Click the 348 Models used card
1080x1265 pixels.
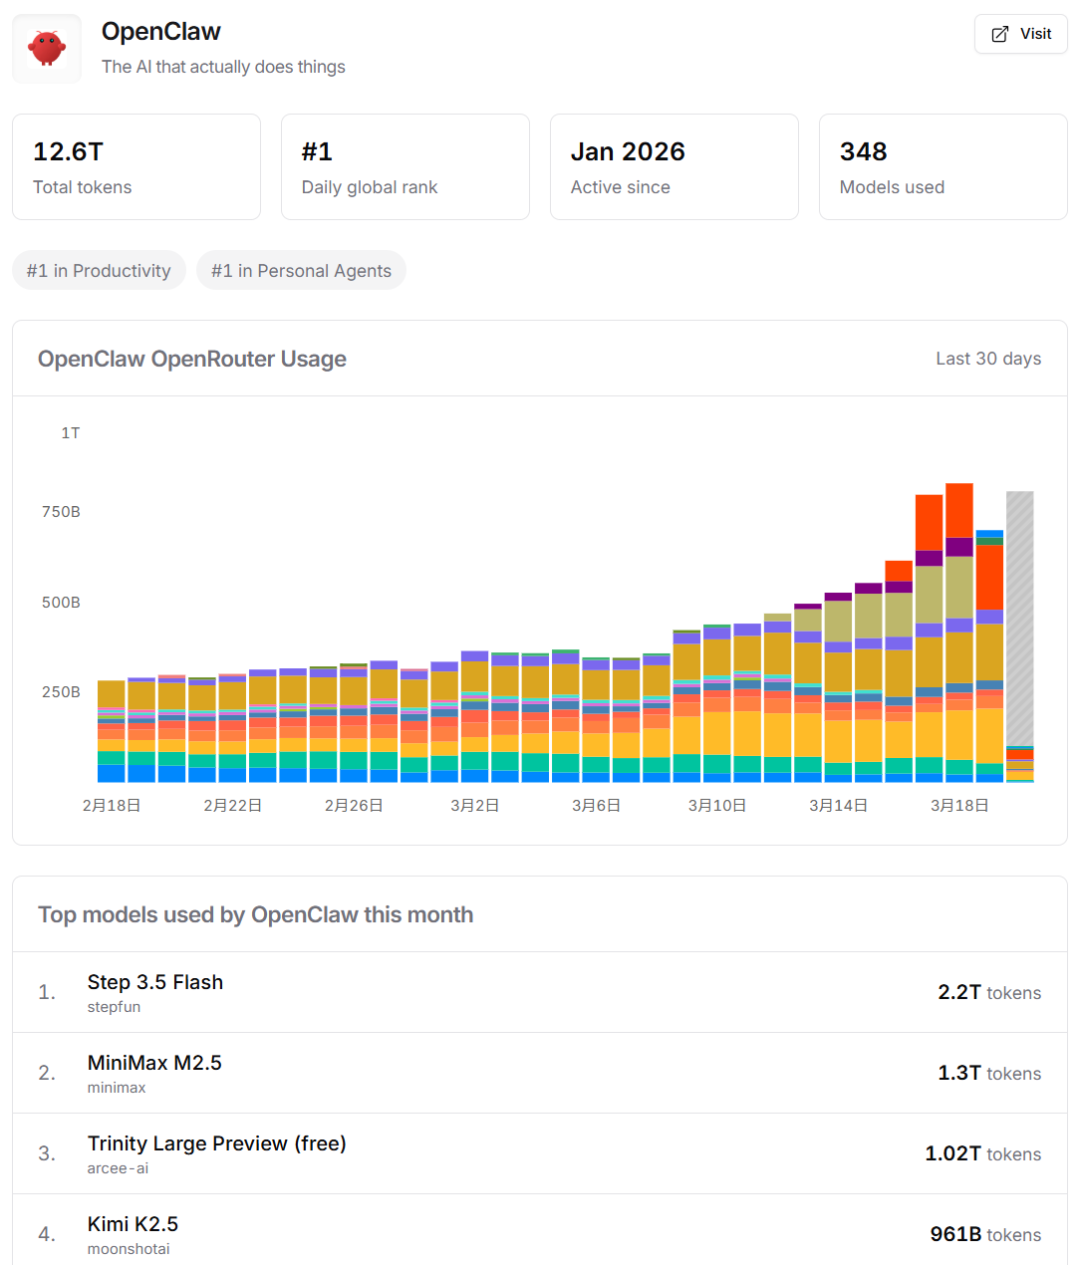tap(943, 167)
